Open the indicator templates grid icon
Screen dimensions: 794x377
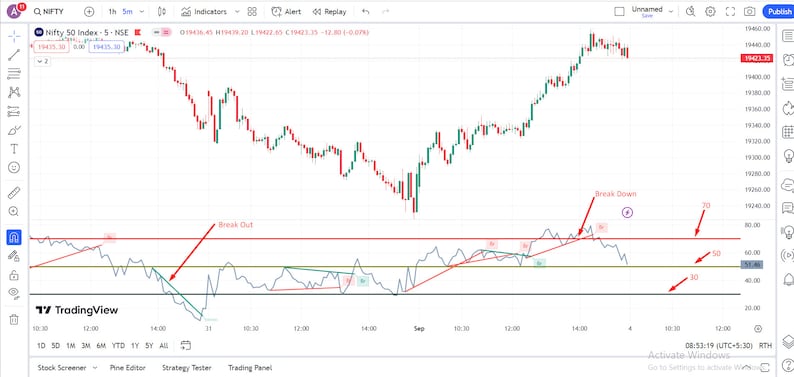(x=252, y=11)
